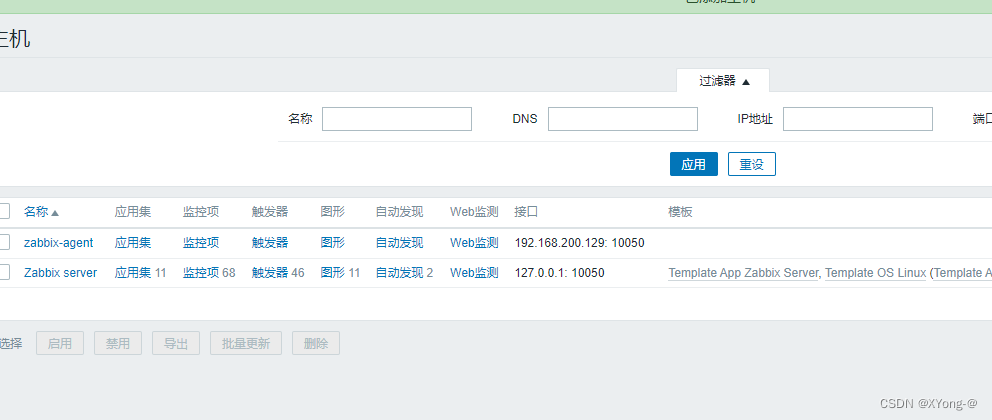992x420 pixels.
Task: Click the 图形 column header
Action: tap(333, 212)
